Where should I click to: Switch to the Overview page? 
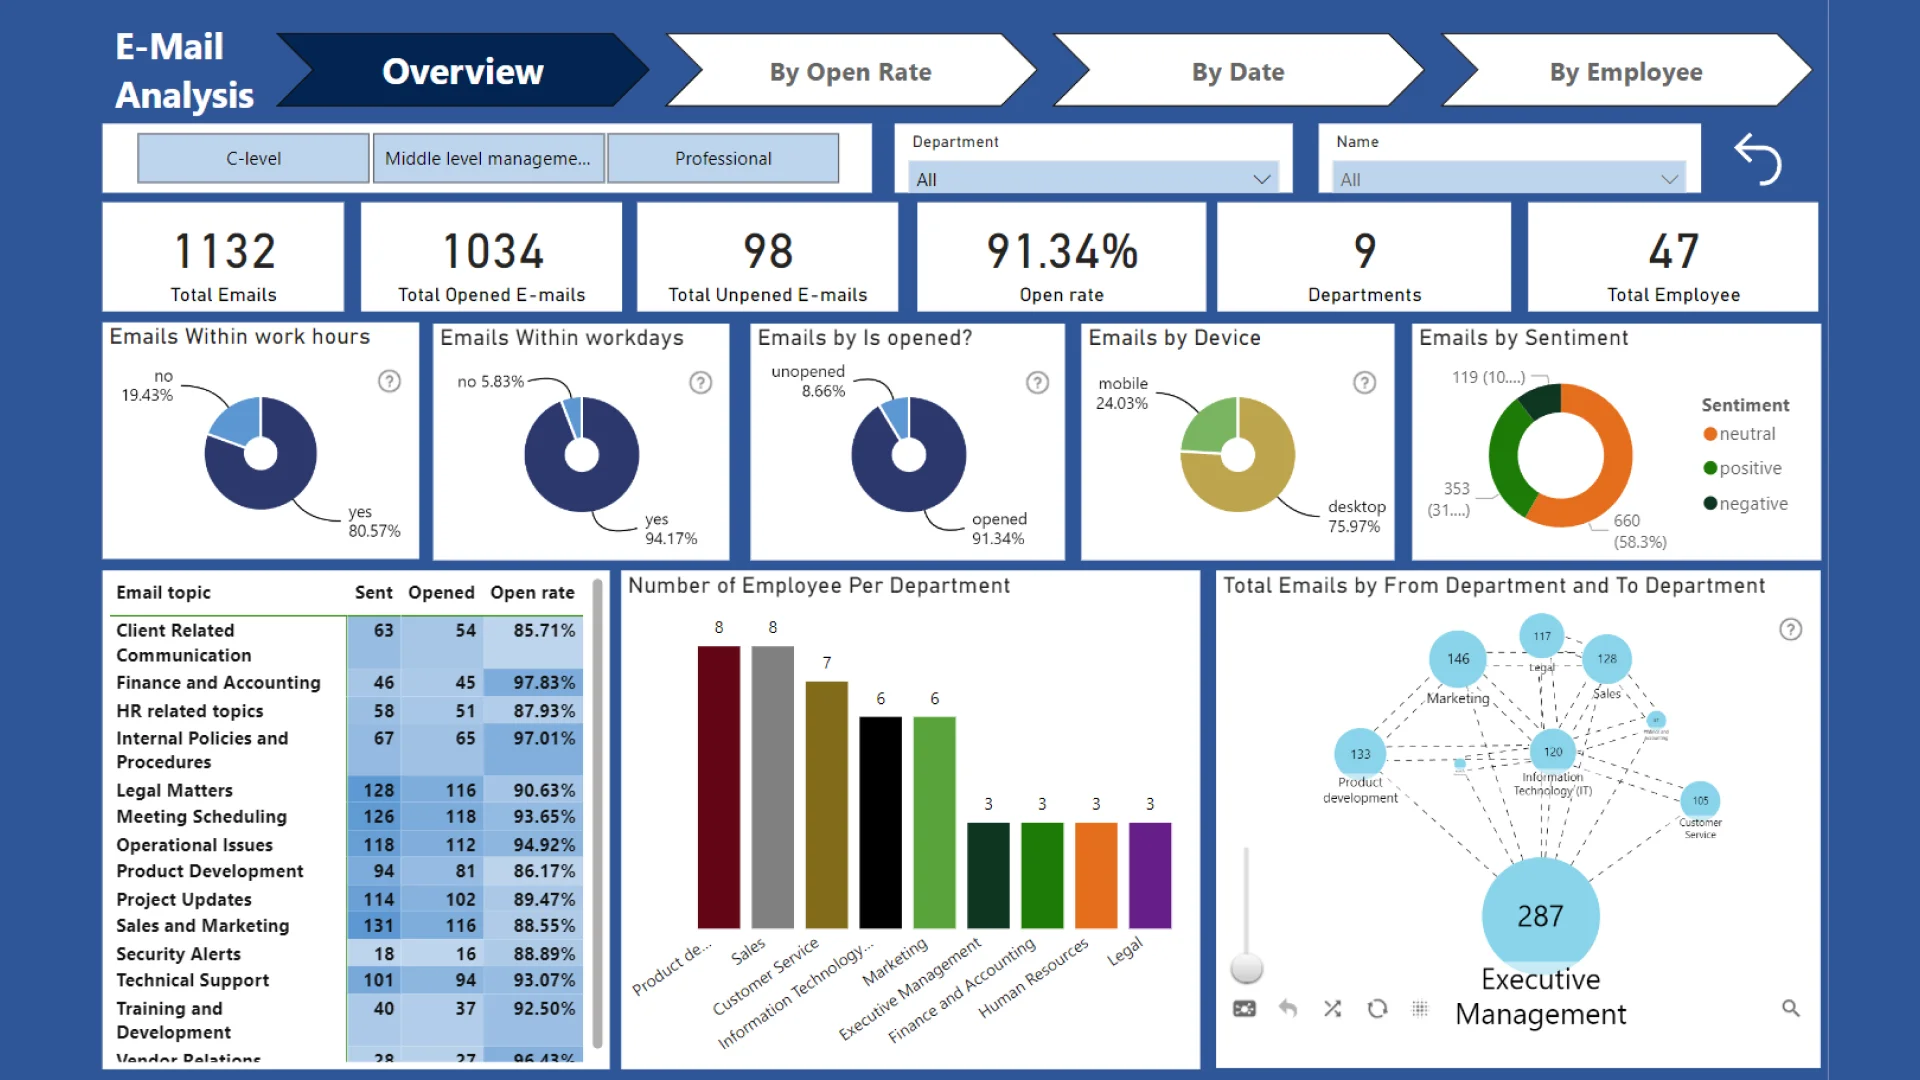click(463, 71)
